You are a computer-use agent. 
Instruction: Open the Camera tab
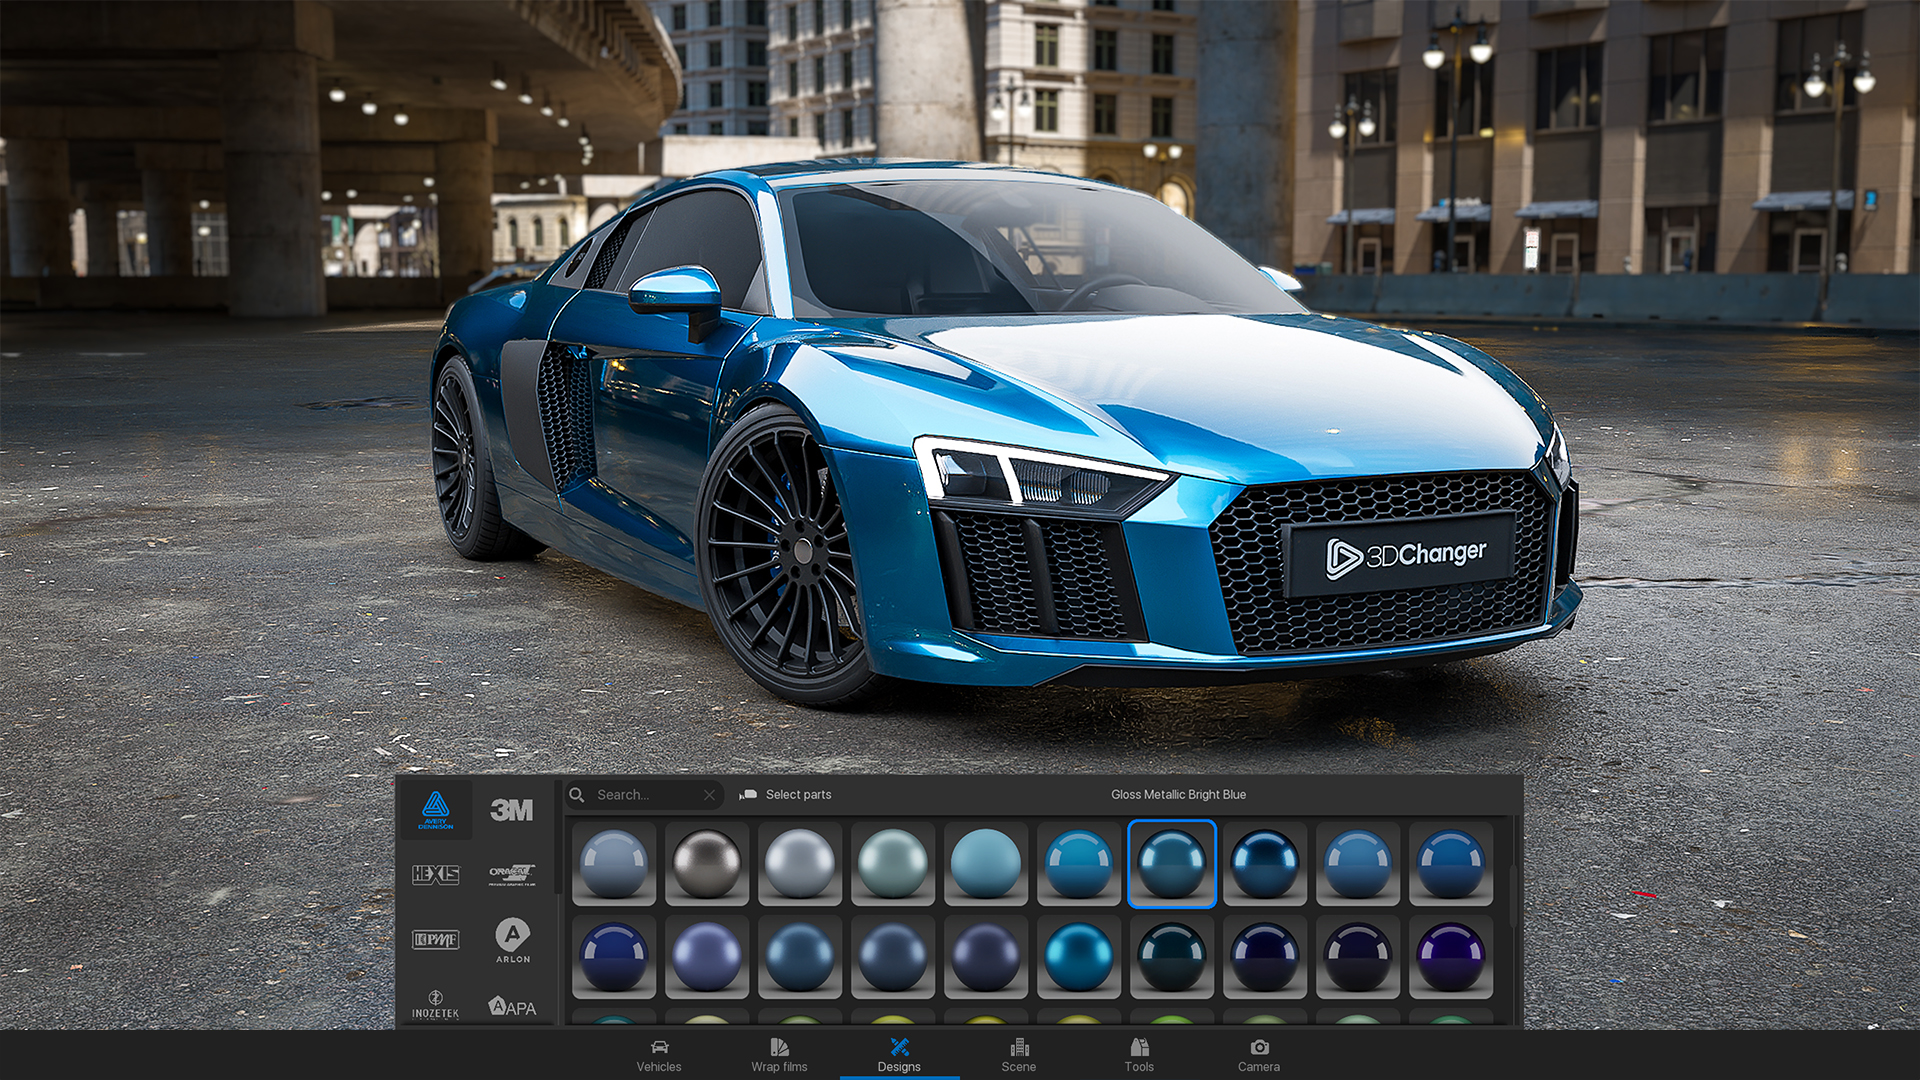click(1259, 1055)
